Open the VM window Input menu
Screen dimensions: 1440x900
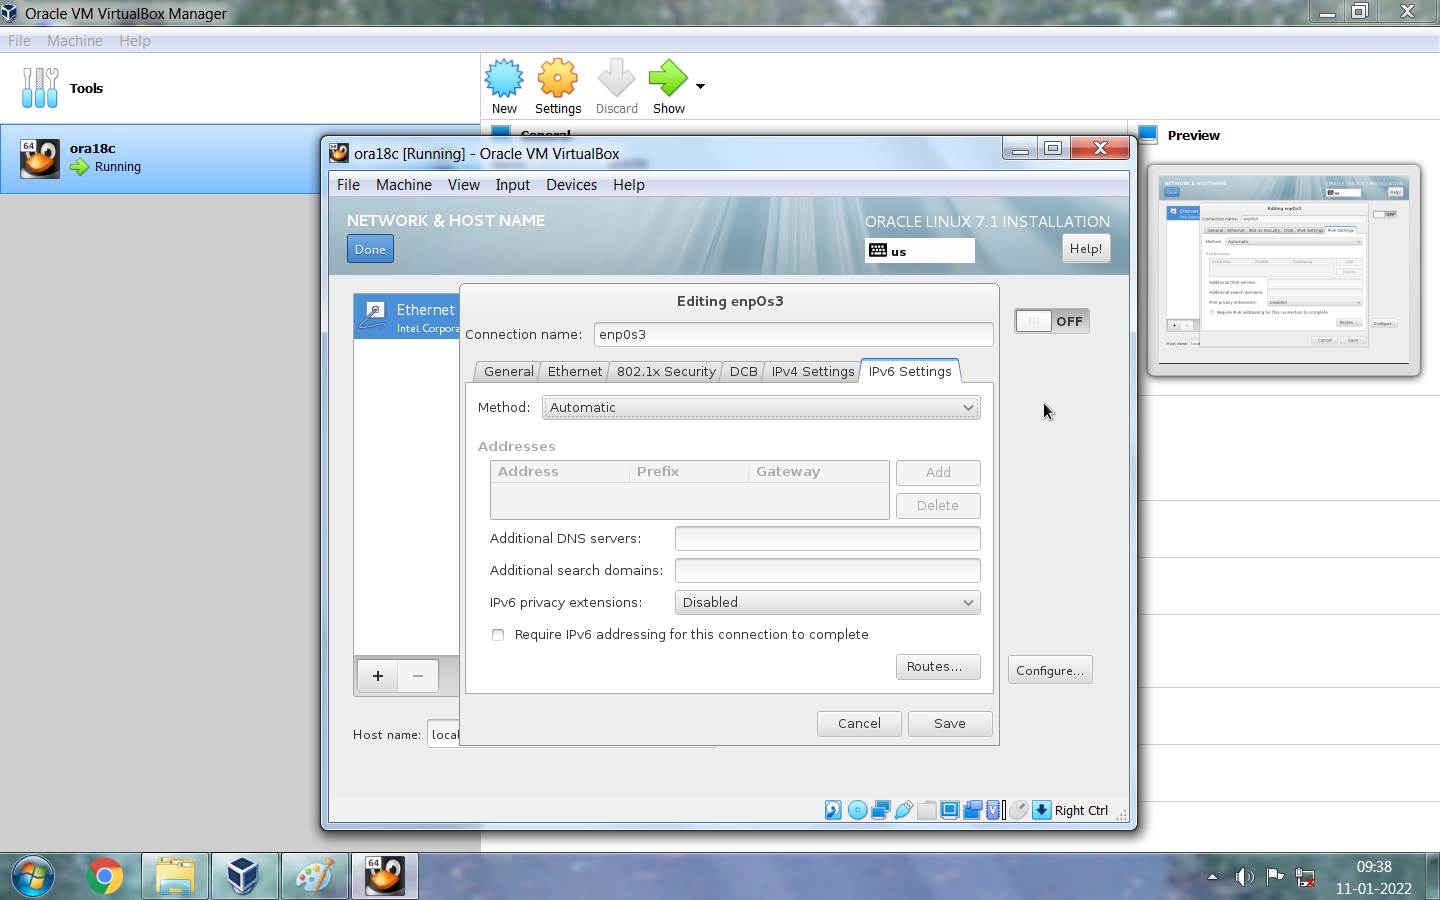click(x=512, y=185)
